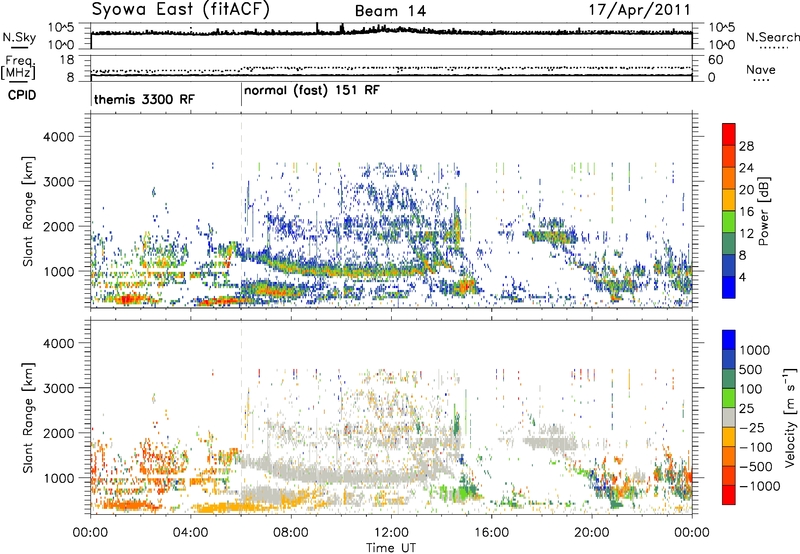Image resolution: width=800 pixels, height=554 pixels.
Task: Click the '3000' tick in the Power panel
Action: [59, 182]
